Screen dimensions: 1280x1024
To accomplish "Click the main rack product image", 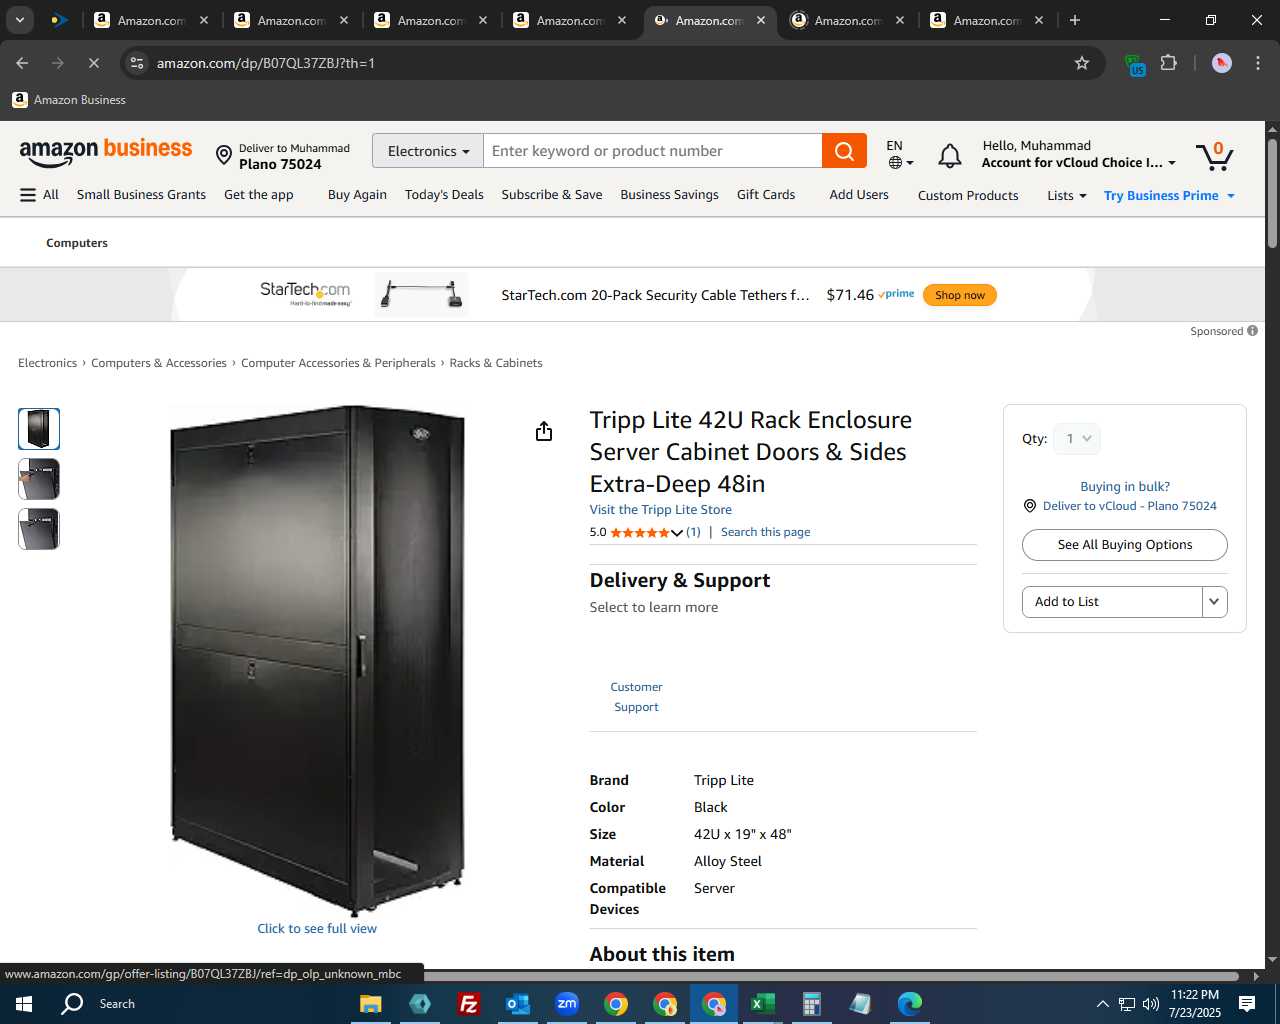I will [x=317, y=660].
